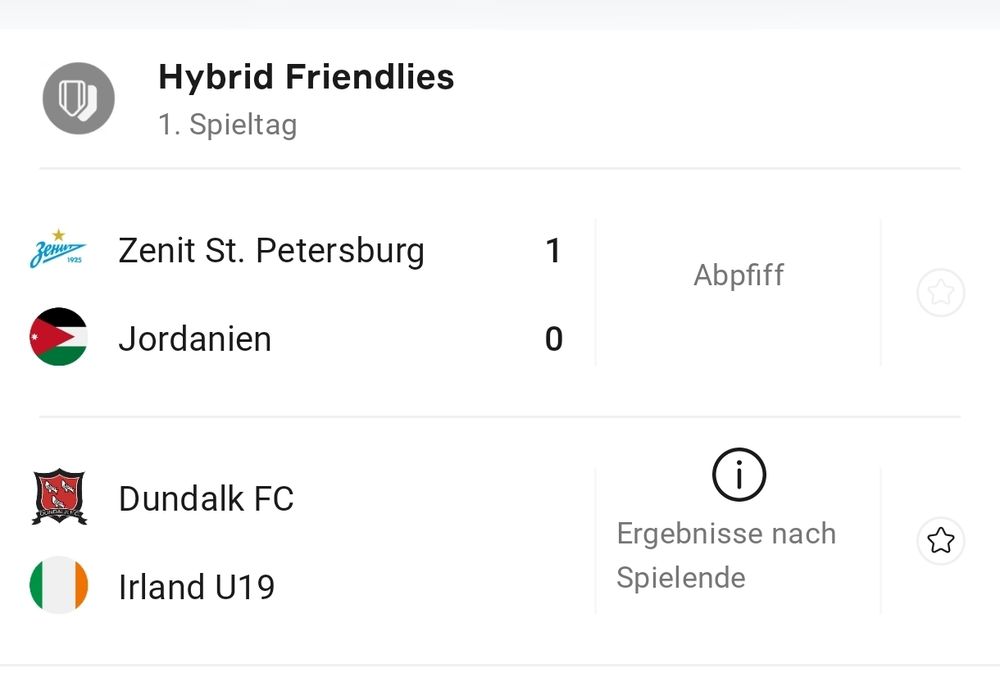Click the Abpfiff match status
Image resolution: width=1000 pixels, height=682 pixels.
[738, 275]
